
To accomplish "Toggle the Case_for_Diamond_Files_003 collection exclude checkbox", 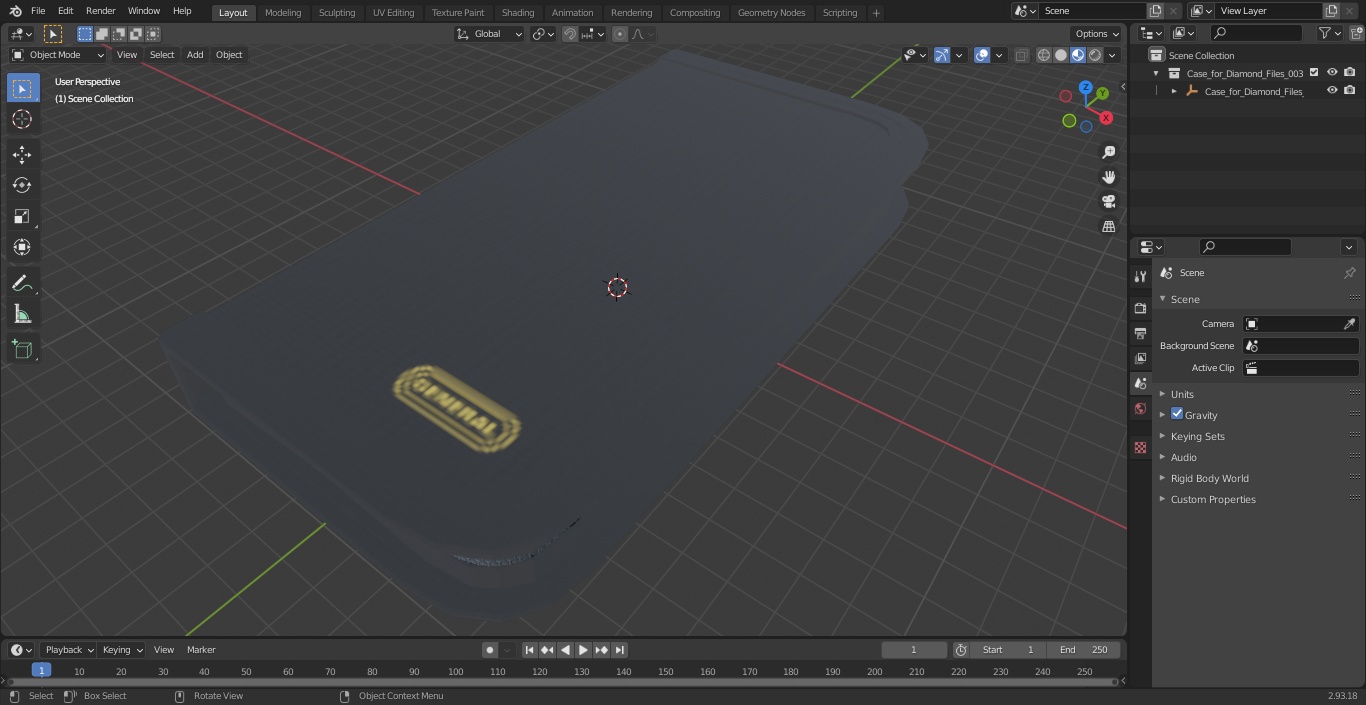I will (x=1314, y=73).
